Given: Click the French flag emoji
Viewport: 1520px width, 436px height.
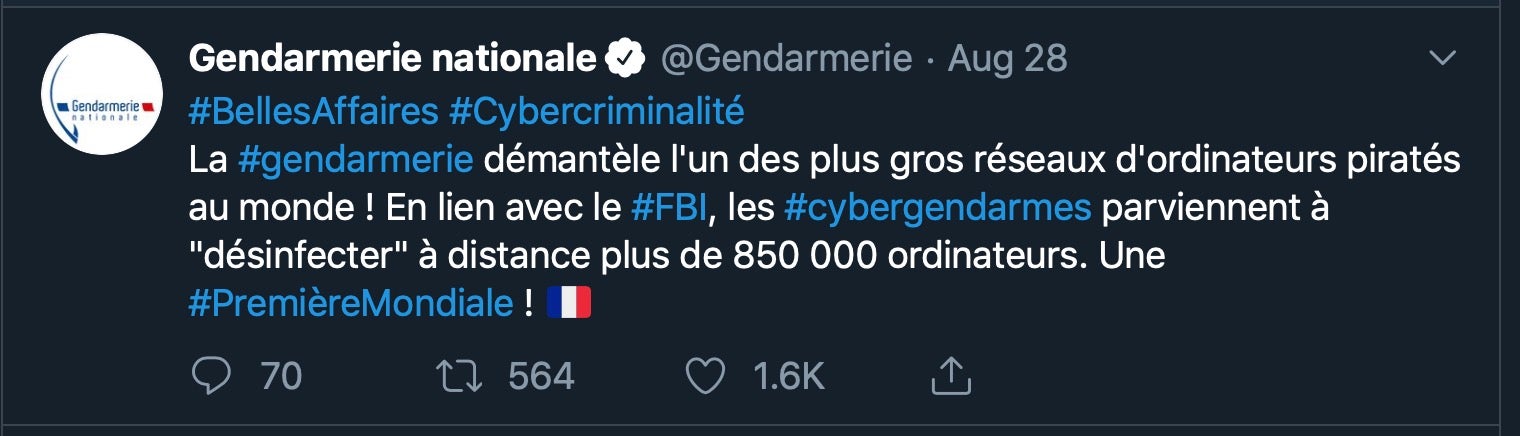Looking at the screenshot, I should 569,303.
